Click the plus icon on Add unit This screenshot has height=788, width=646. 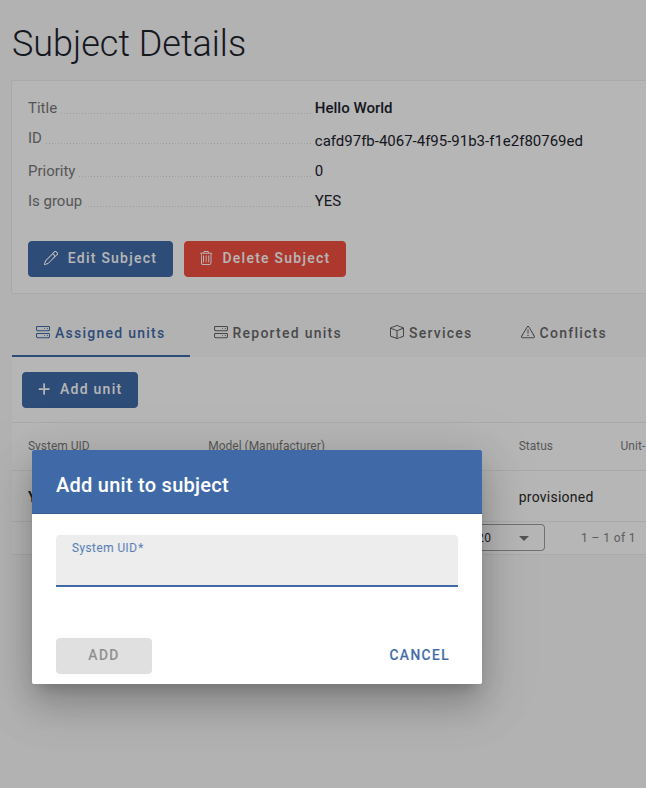click(44, 389)
